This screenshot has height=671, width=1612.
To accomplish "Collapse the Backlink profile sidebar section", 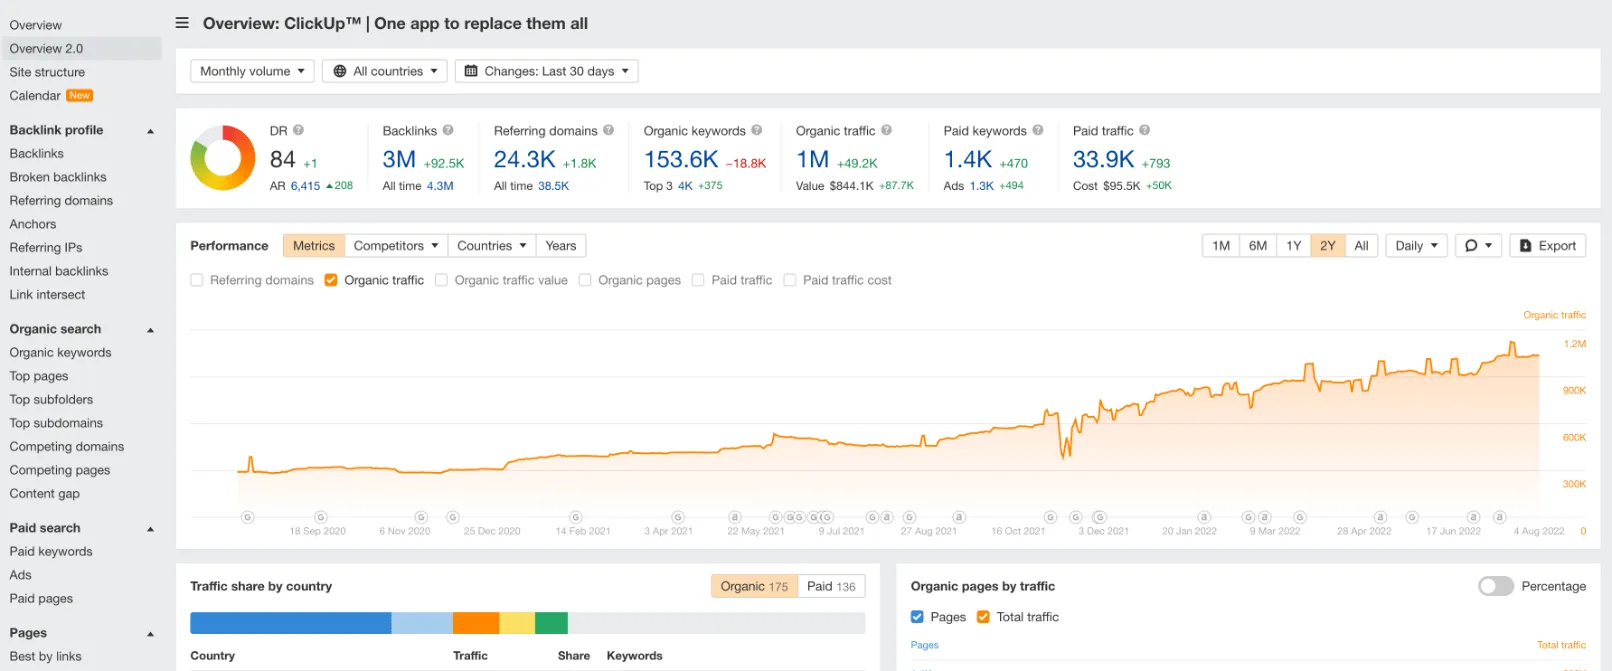I will 151,131.
